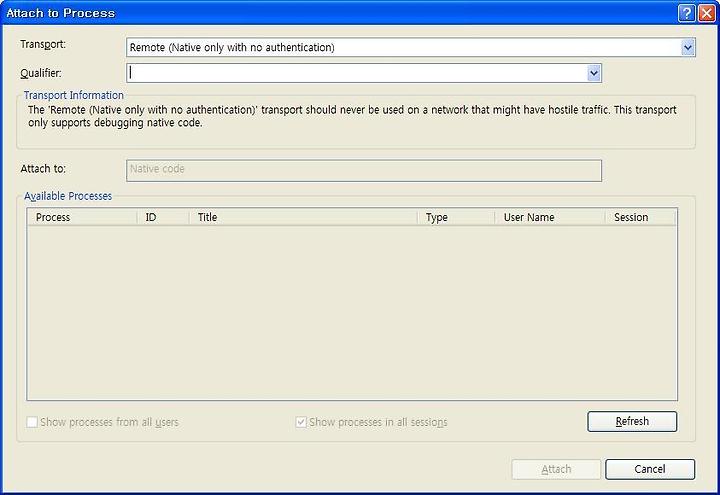This screenshot has width=720, height=495.
Task: Sort by Process column header
Action: point(82,217)
